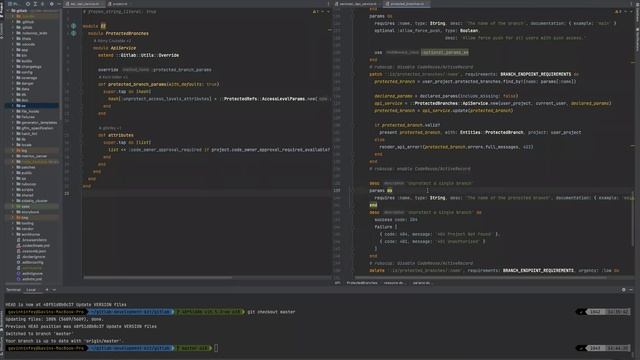Expand the ee folder
The height and width of the screenshot is (360, 640).
(x=13, y=106)
